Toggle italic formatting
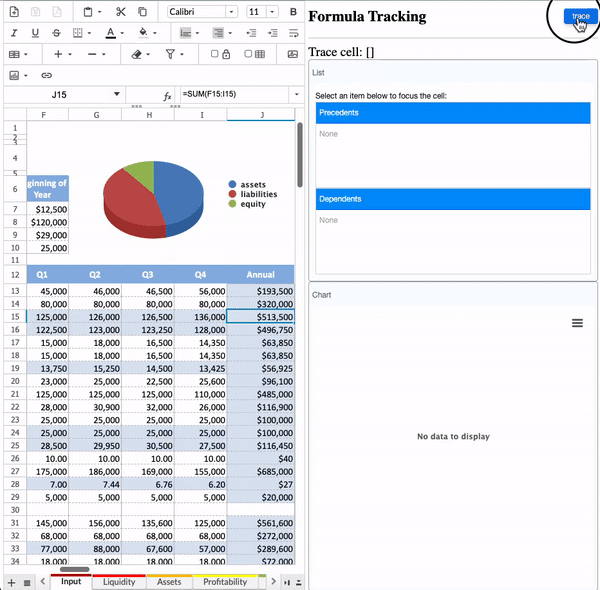 tap(14, 33)
